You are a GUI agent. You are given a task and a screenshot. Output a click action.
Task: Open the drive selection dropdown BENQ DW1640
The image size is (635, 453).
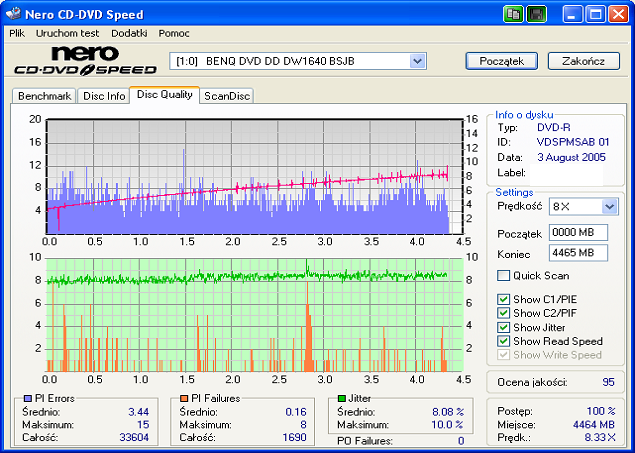coord(418,62)
